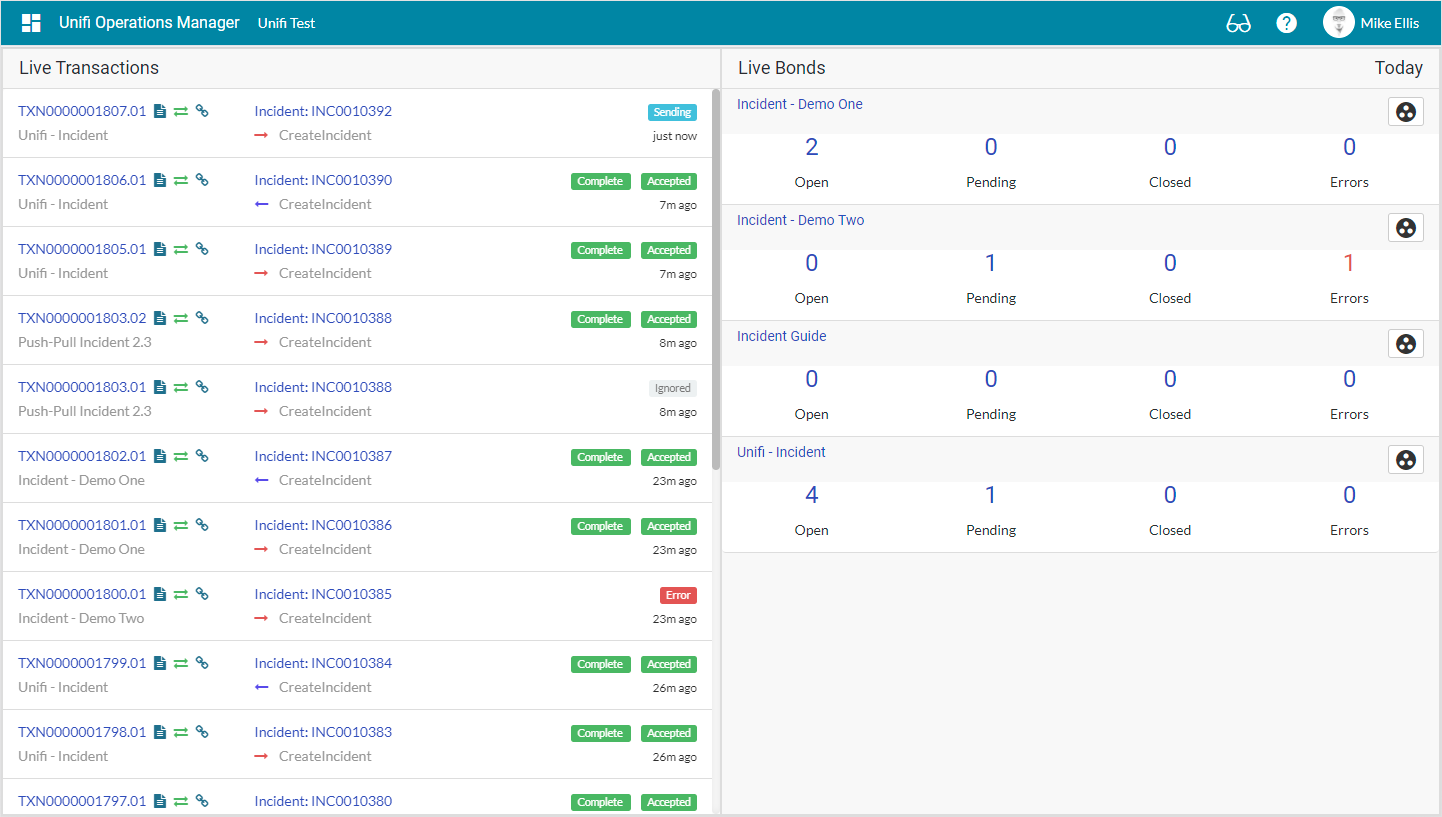Open transaction TXN0000001803.02 link

tap(82, 318)
